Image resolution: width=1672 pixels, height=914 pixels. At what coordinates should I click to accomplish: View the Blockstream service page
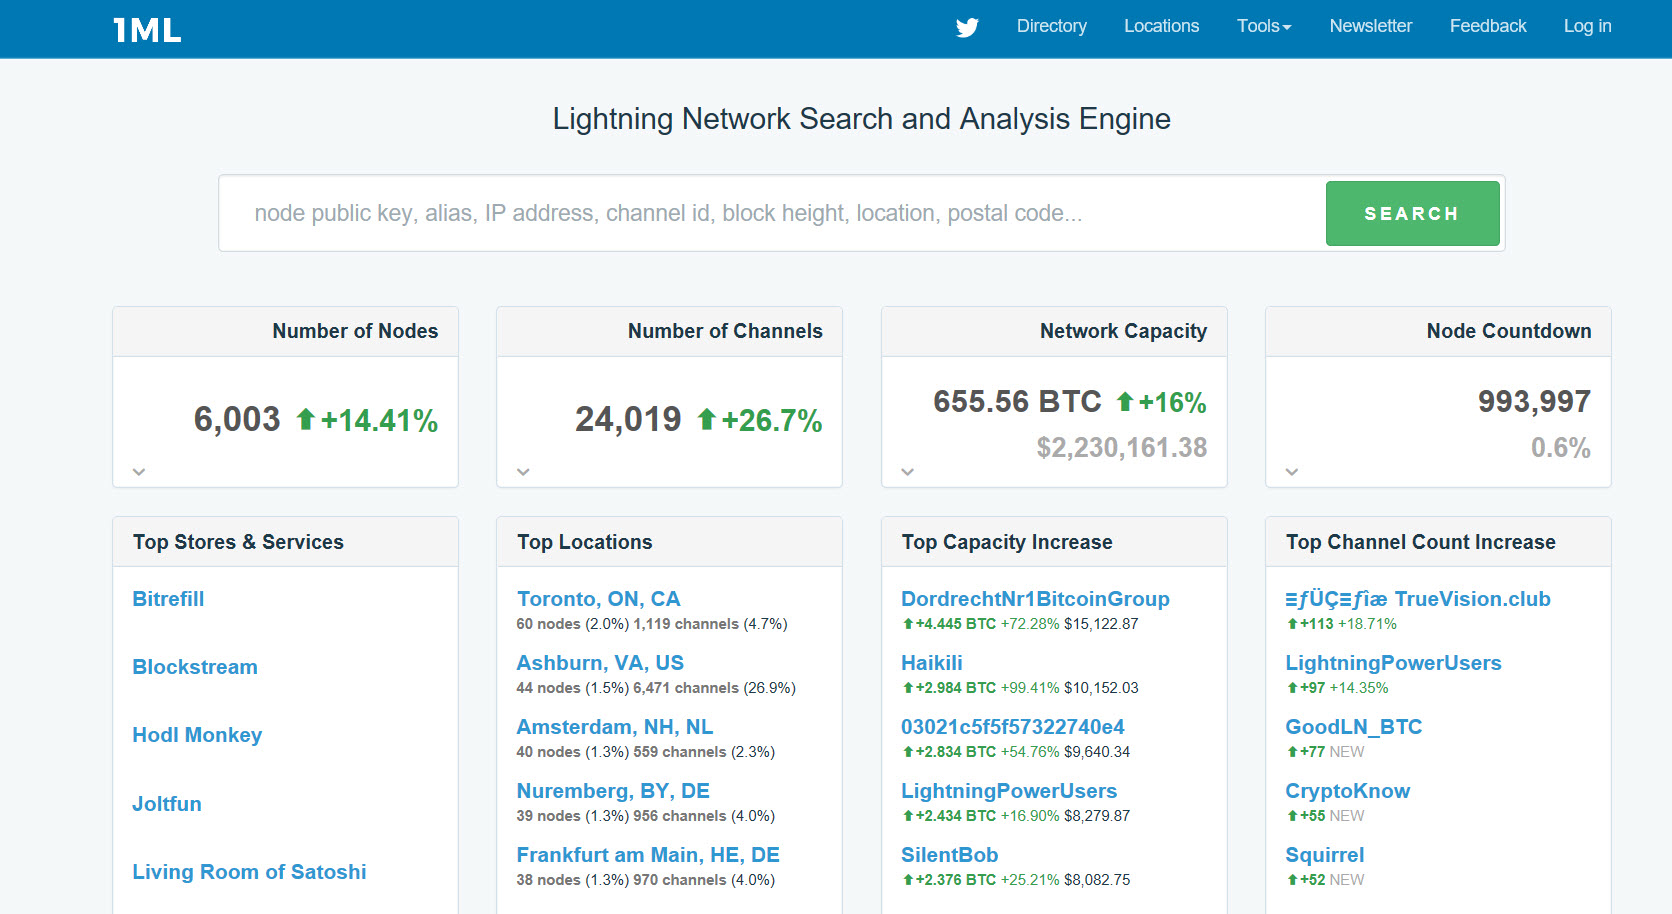coord(195,667)
